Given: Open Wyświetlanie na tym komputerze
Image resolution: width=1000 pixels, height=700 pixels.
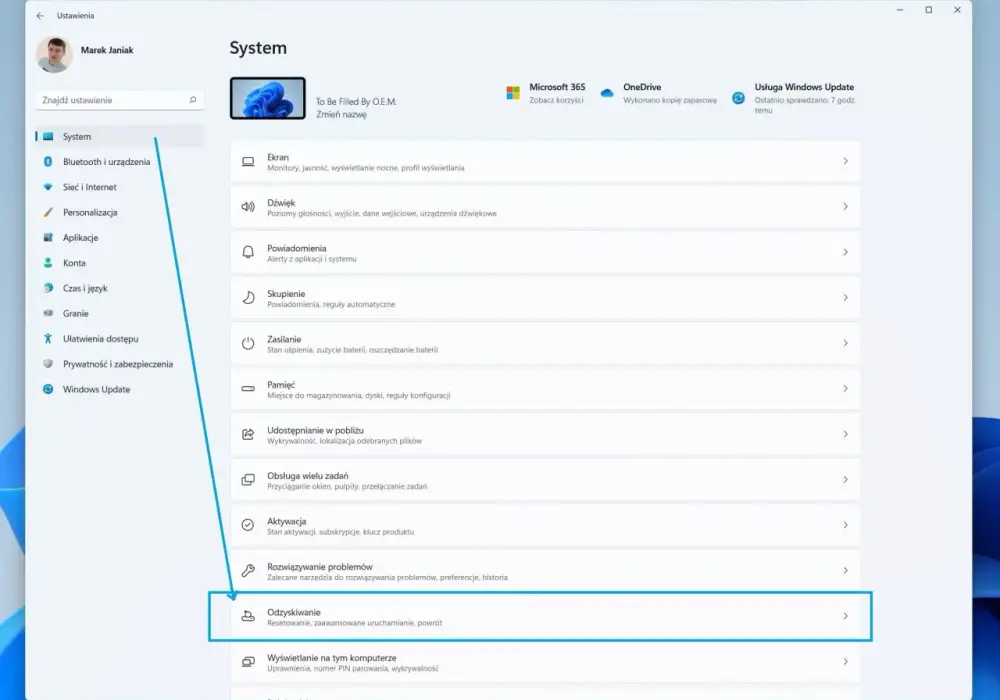Looking at the screenshot, I should point(545,662).
